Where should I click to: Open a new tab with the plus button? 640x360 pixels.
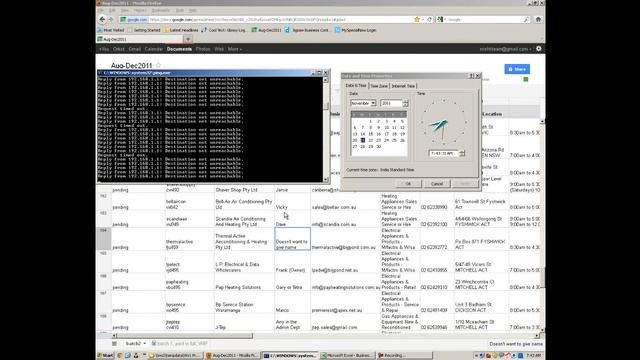pos(188,39)
